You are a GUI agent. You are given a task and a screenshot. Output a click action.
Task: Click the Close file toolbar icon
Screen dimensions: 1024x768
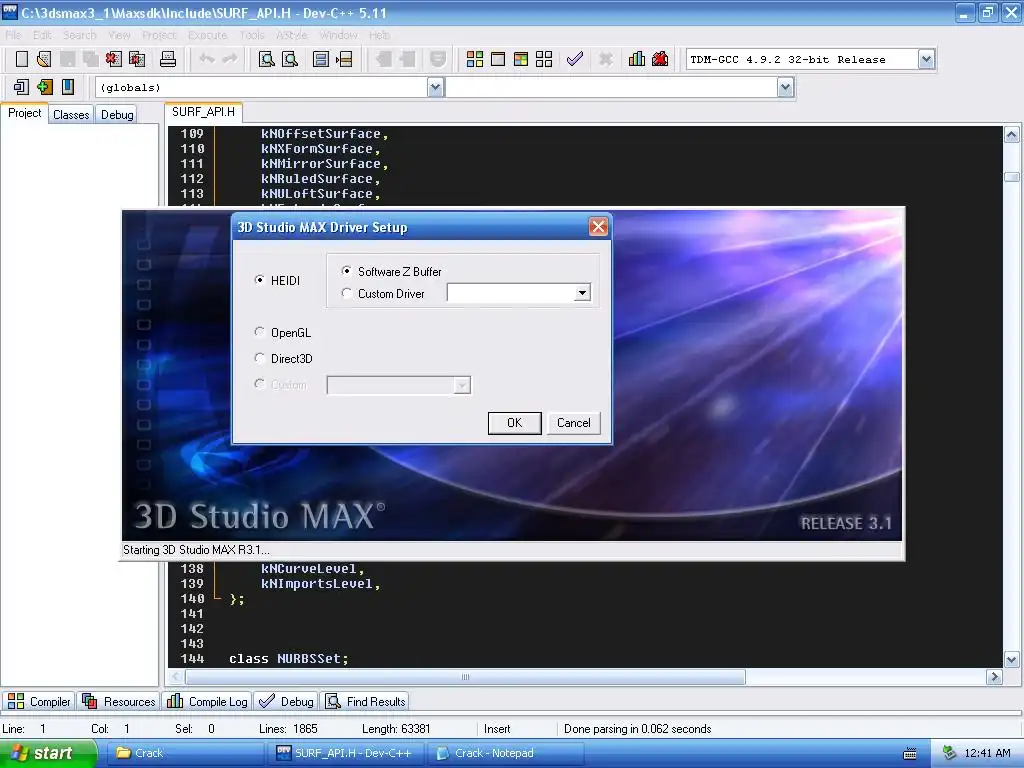pyautogui.click(x=114, y=59)
